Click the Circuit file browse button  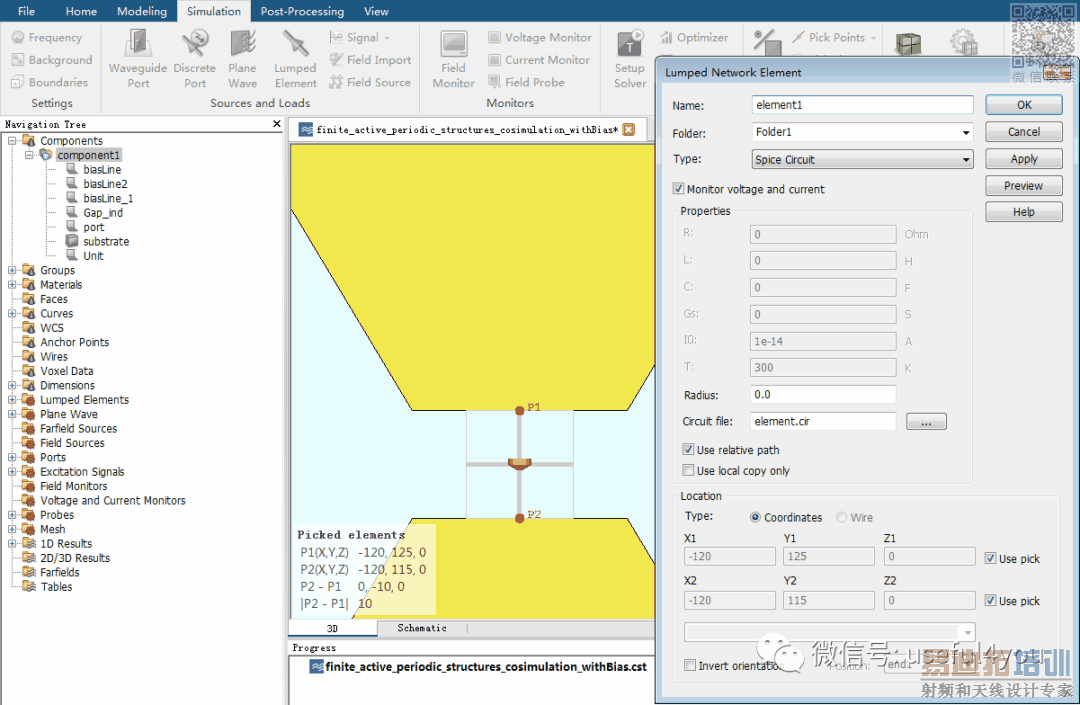point(925,423)
